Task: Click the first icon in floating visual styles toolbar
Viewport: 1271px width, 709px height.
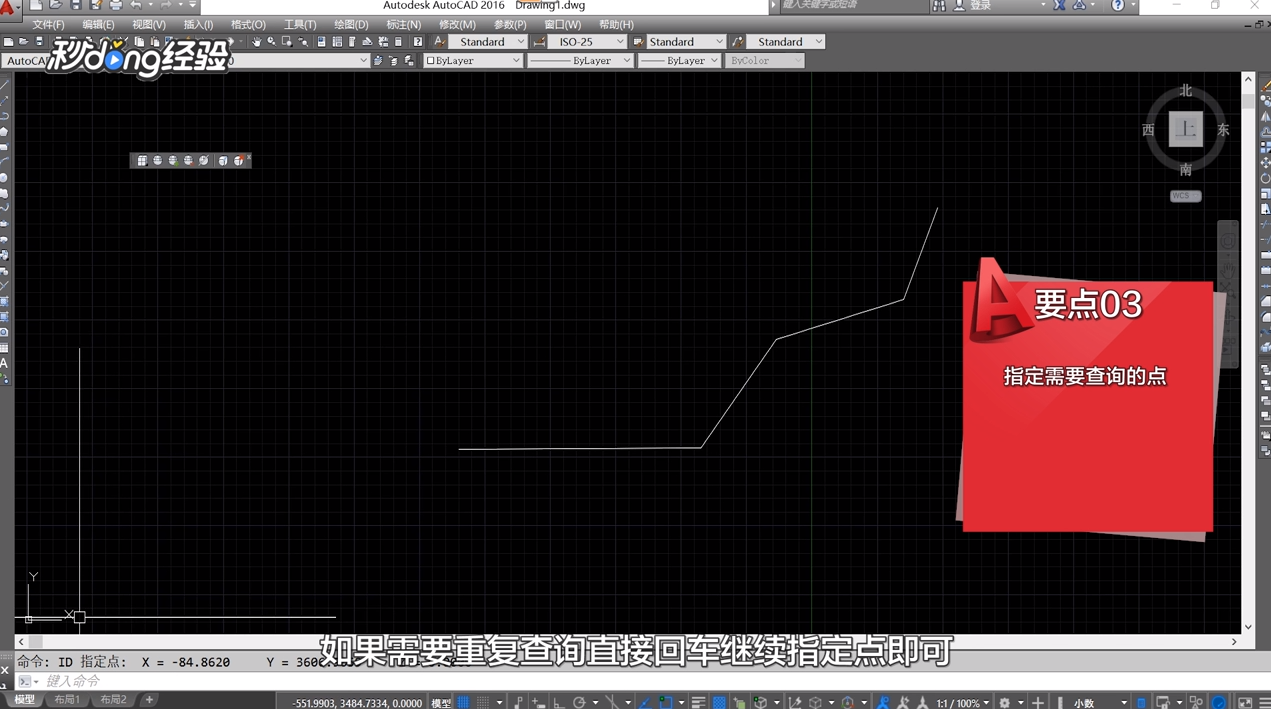Action: 142,161
